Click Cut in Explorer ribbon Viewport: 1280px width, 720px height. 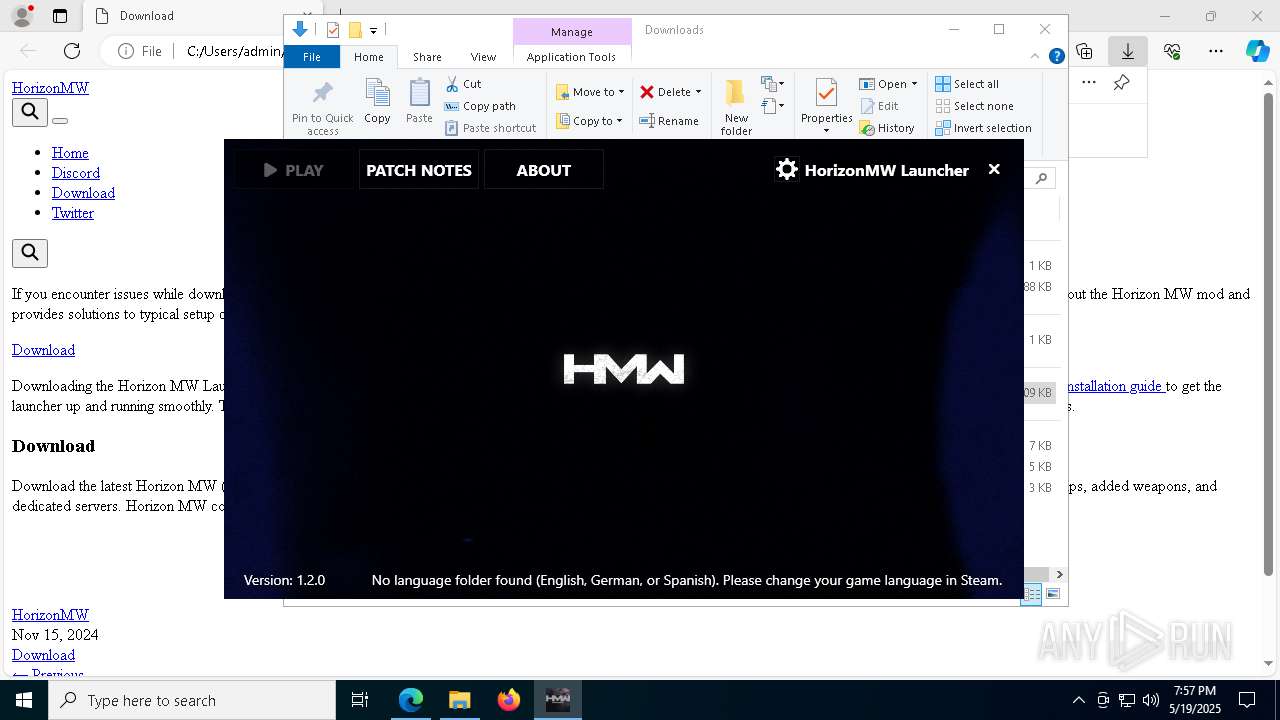(x=463, y=84)
